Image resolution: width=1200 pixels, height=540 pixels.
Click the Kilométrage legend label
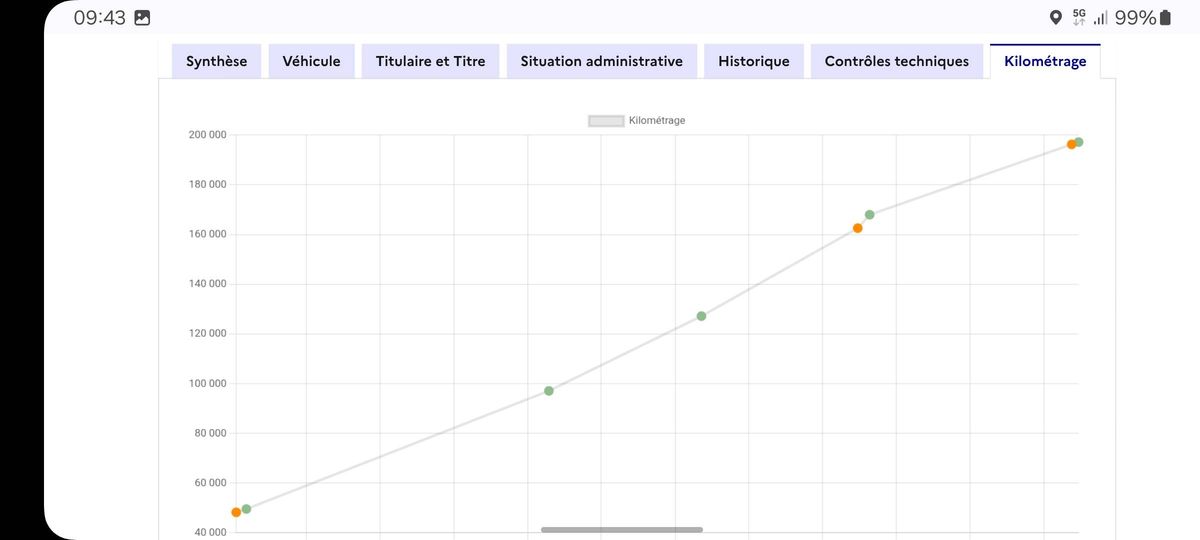[x=657, y=121]
